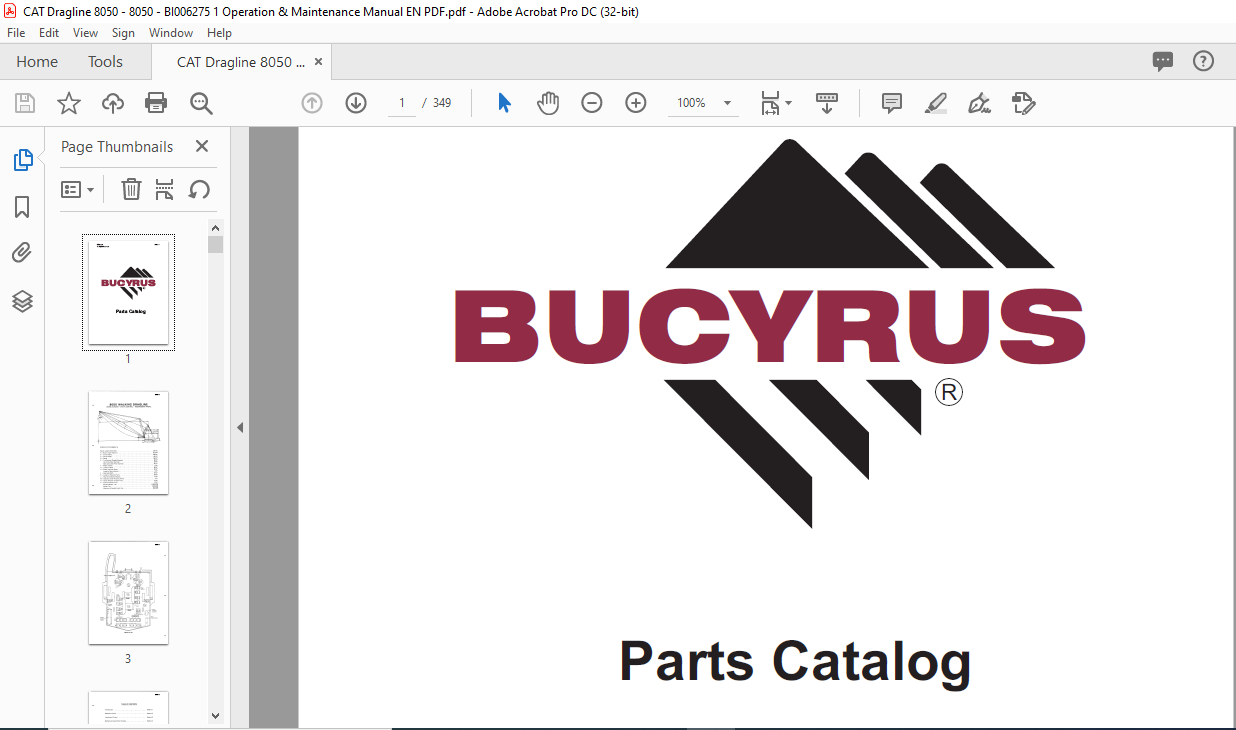Delete selected page with trash icon
The height and width of the screenshot is (730, 1236).
[131, 189]
